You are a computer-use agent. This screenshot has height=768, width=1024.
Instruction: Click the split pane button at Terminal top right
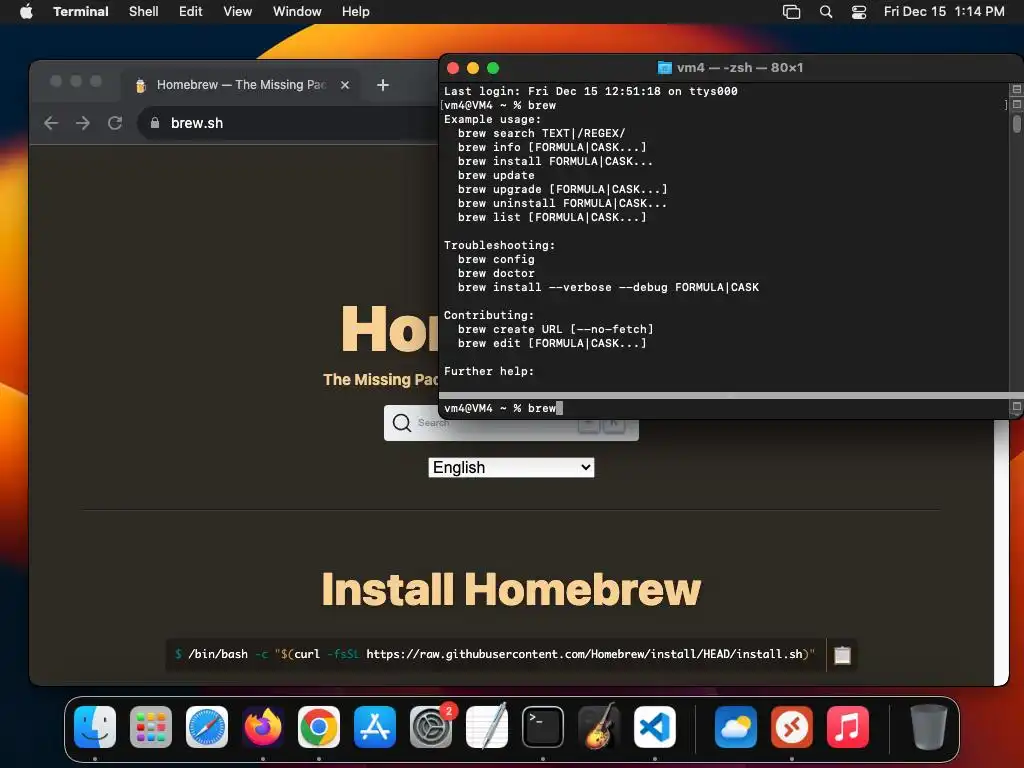point(1017,89)
